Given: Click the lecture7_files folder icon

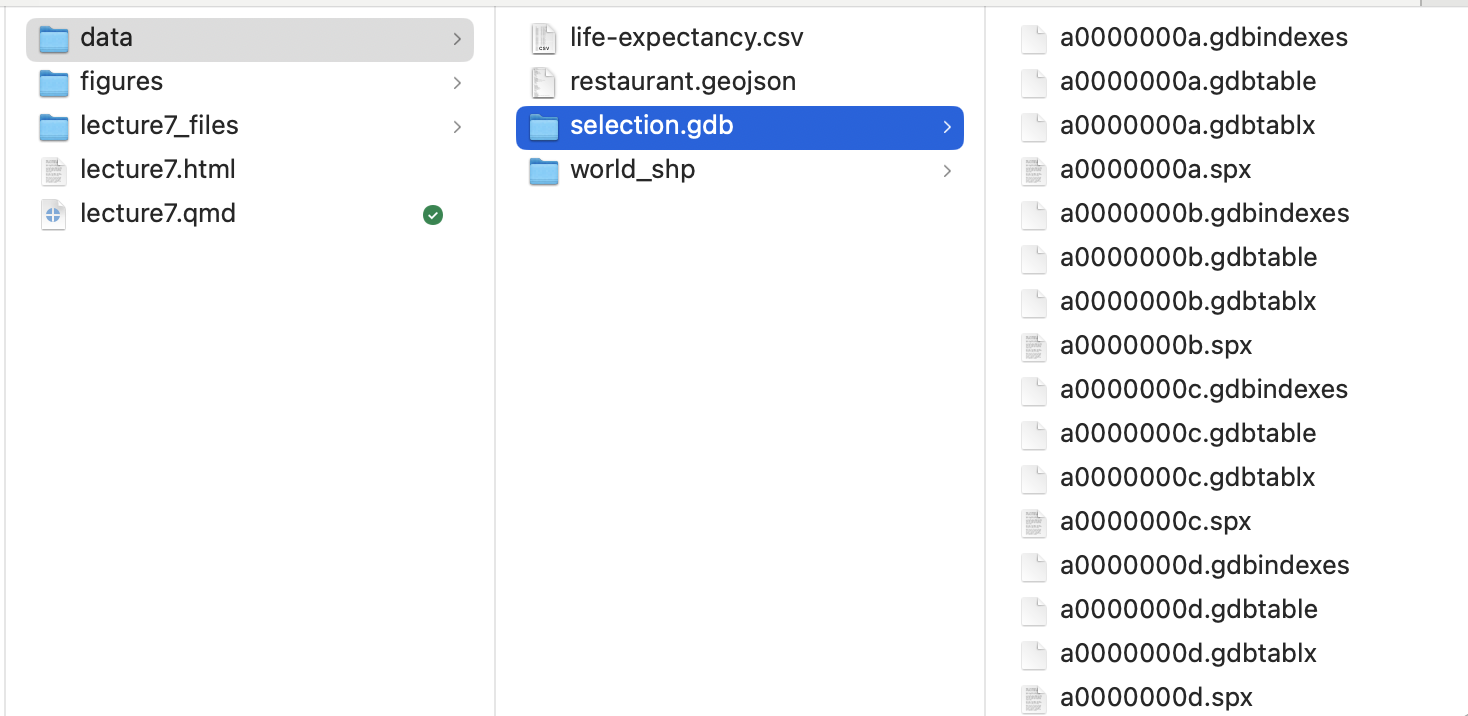Looking at the screenshot, I should coord(53,127).
